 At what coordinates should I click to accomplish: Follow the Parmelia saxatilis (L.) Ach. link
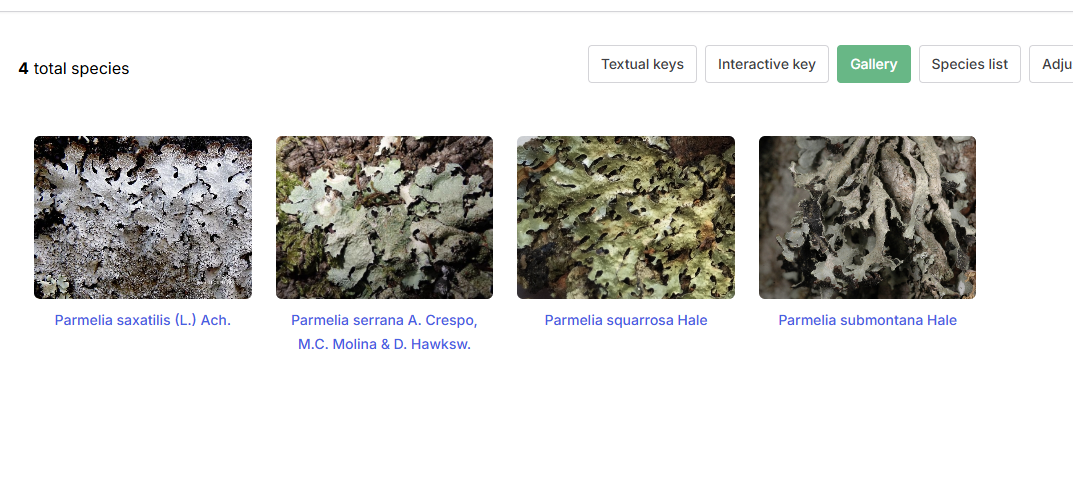(143, 320)
